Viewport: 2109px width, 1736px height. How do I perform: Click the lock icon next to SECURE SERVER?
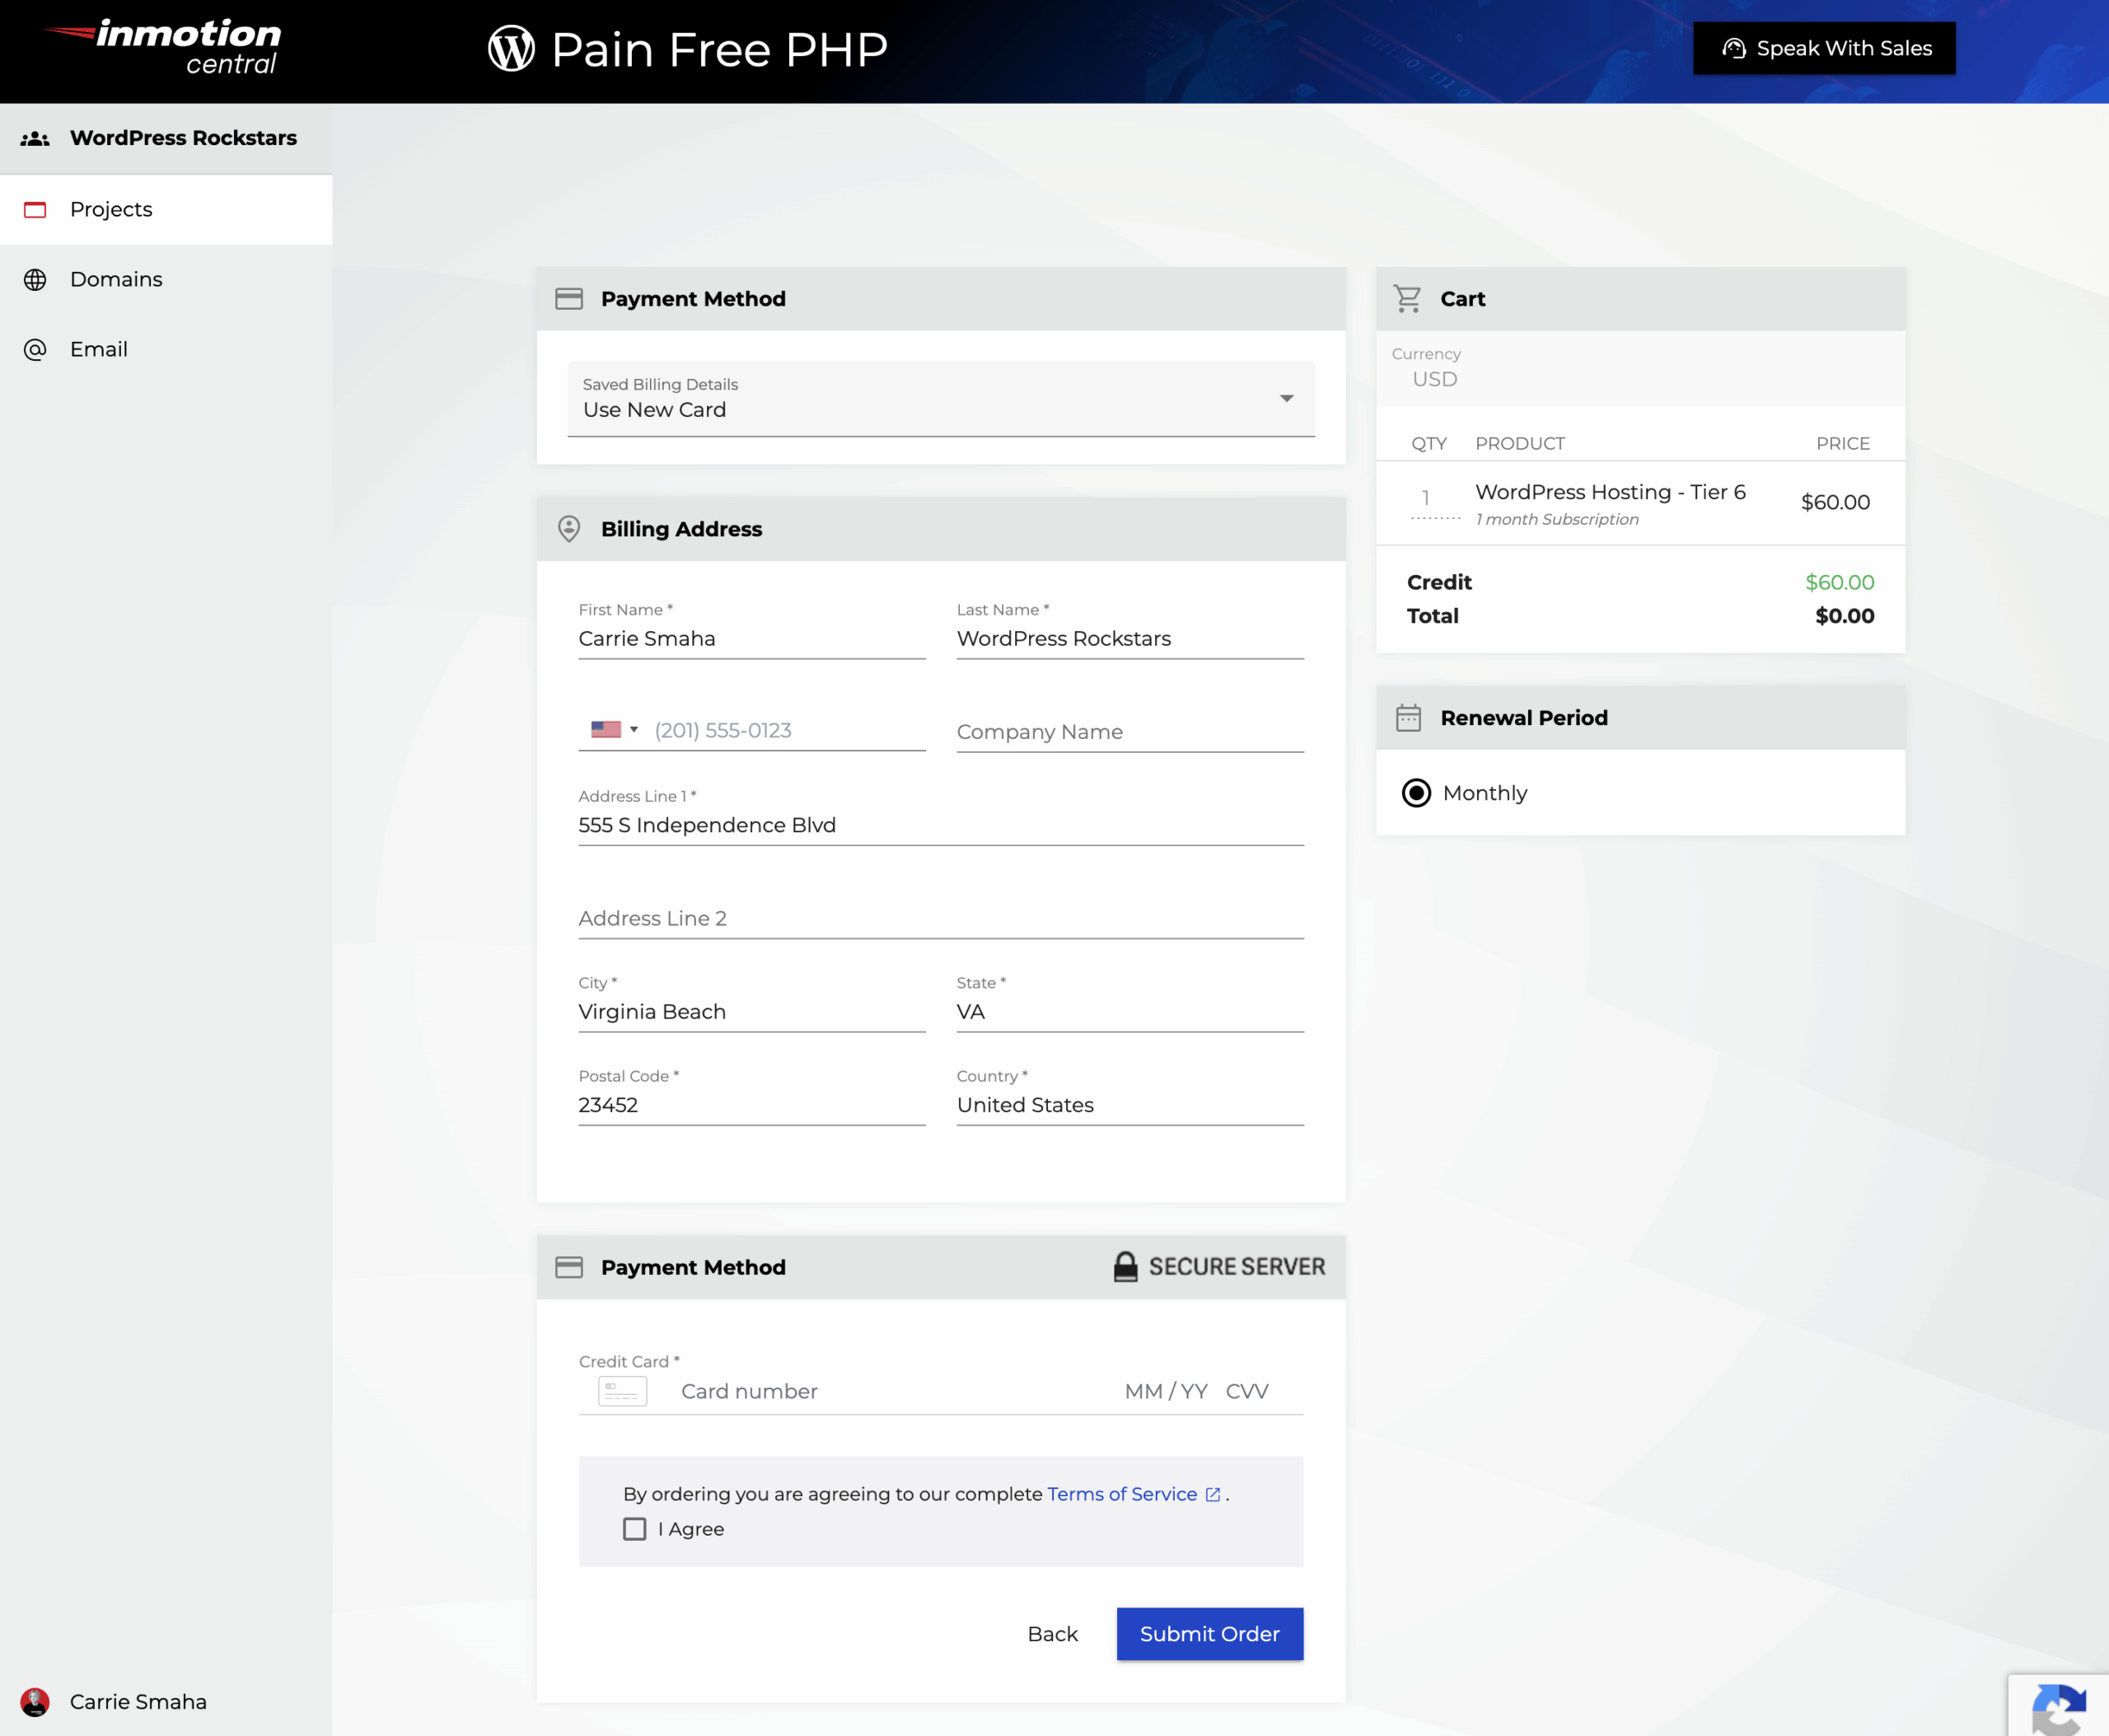[x=1125, y=1266]
